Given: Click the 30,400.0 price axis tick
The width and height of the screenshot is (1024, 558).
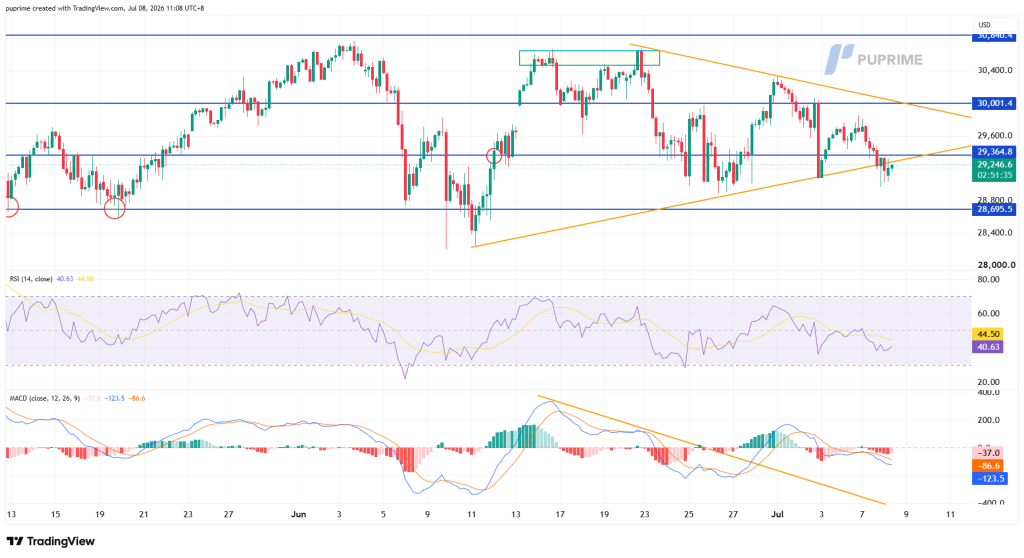Looking at the screenshot, I should (x=995, y=71).
